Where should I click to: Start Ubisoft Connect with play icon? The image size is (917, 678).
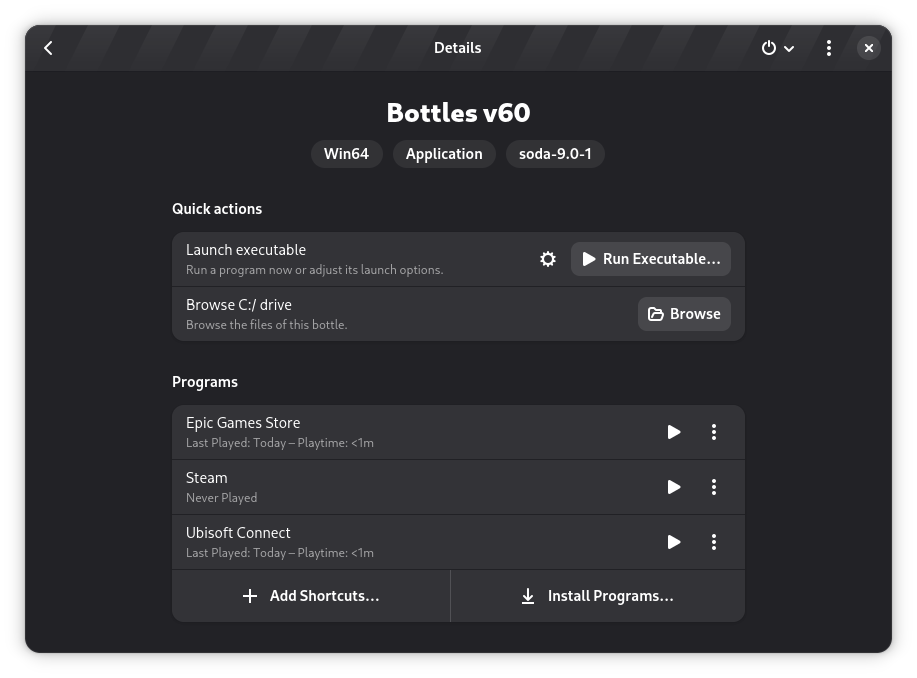pos(674,542)
